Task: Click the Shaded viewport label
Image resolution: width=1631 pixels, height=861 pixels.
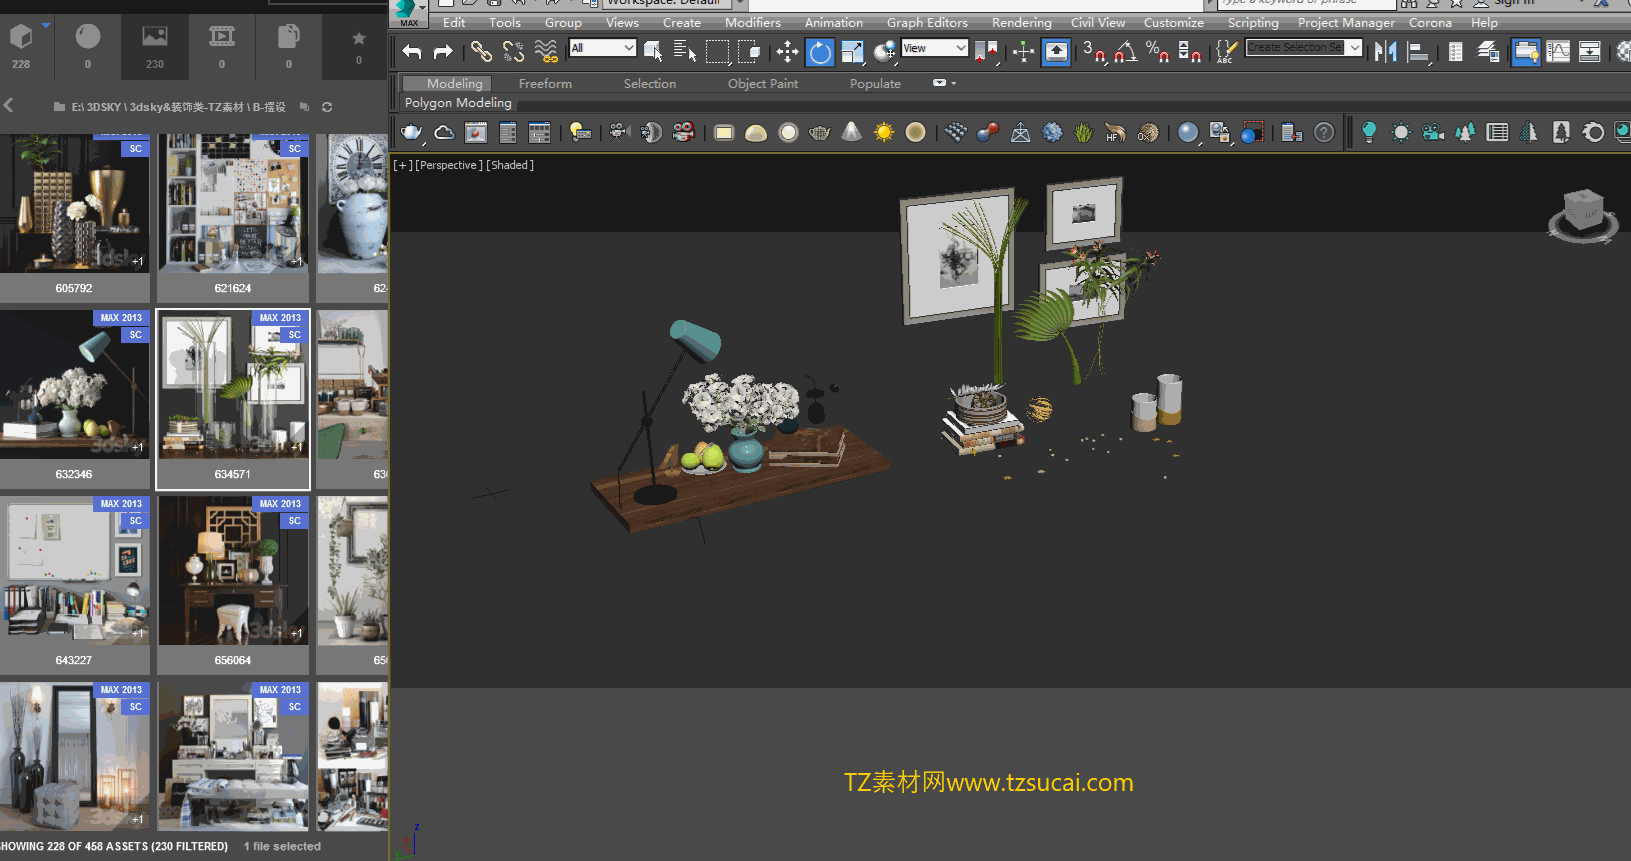Action: [x=510, y=165]
